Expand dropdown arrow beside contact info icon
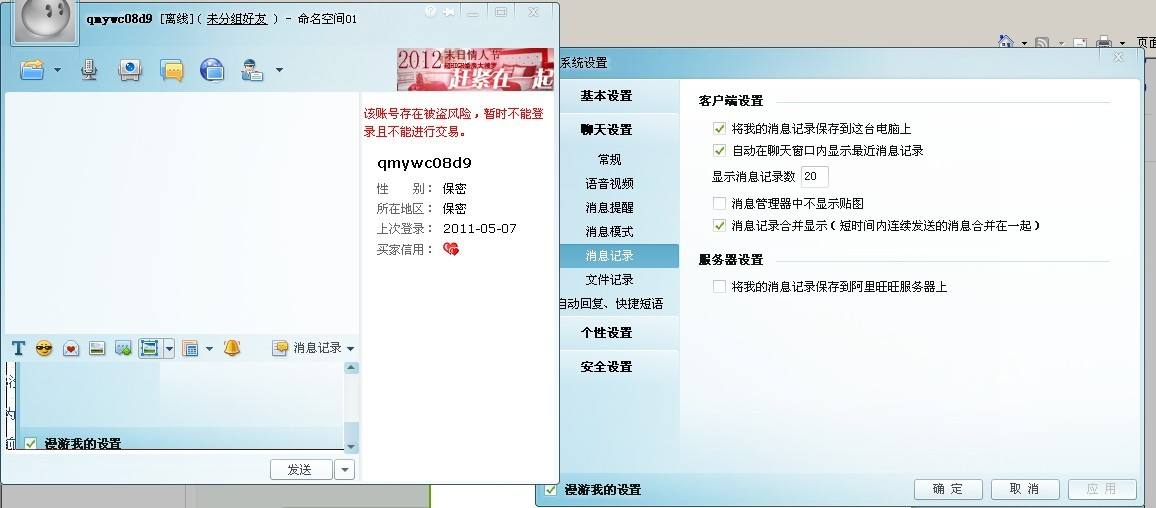This screenshot has width=1156, height=508. (279, 71)
